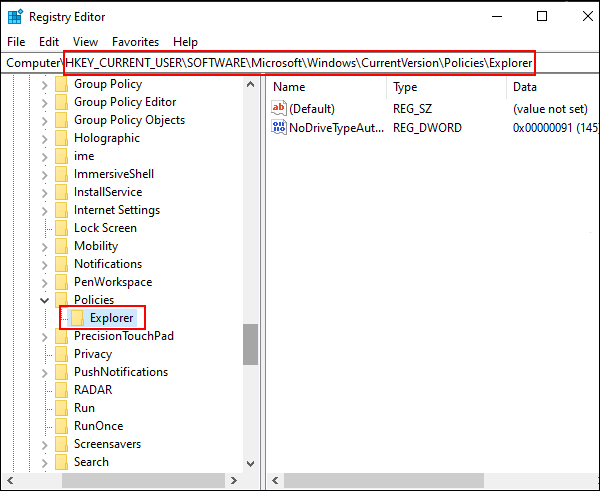The image size is (600, 491).
Task: Select the Run folder icon
Action: tap(61, 408)
